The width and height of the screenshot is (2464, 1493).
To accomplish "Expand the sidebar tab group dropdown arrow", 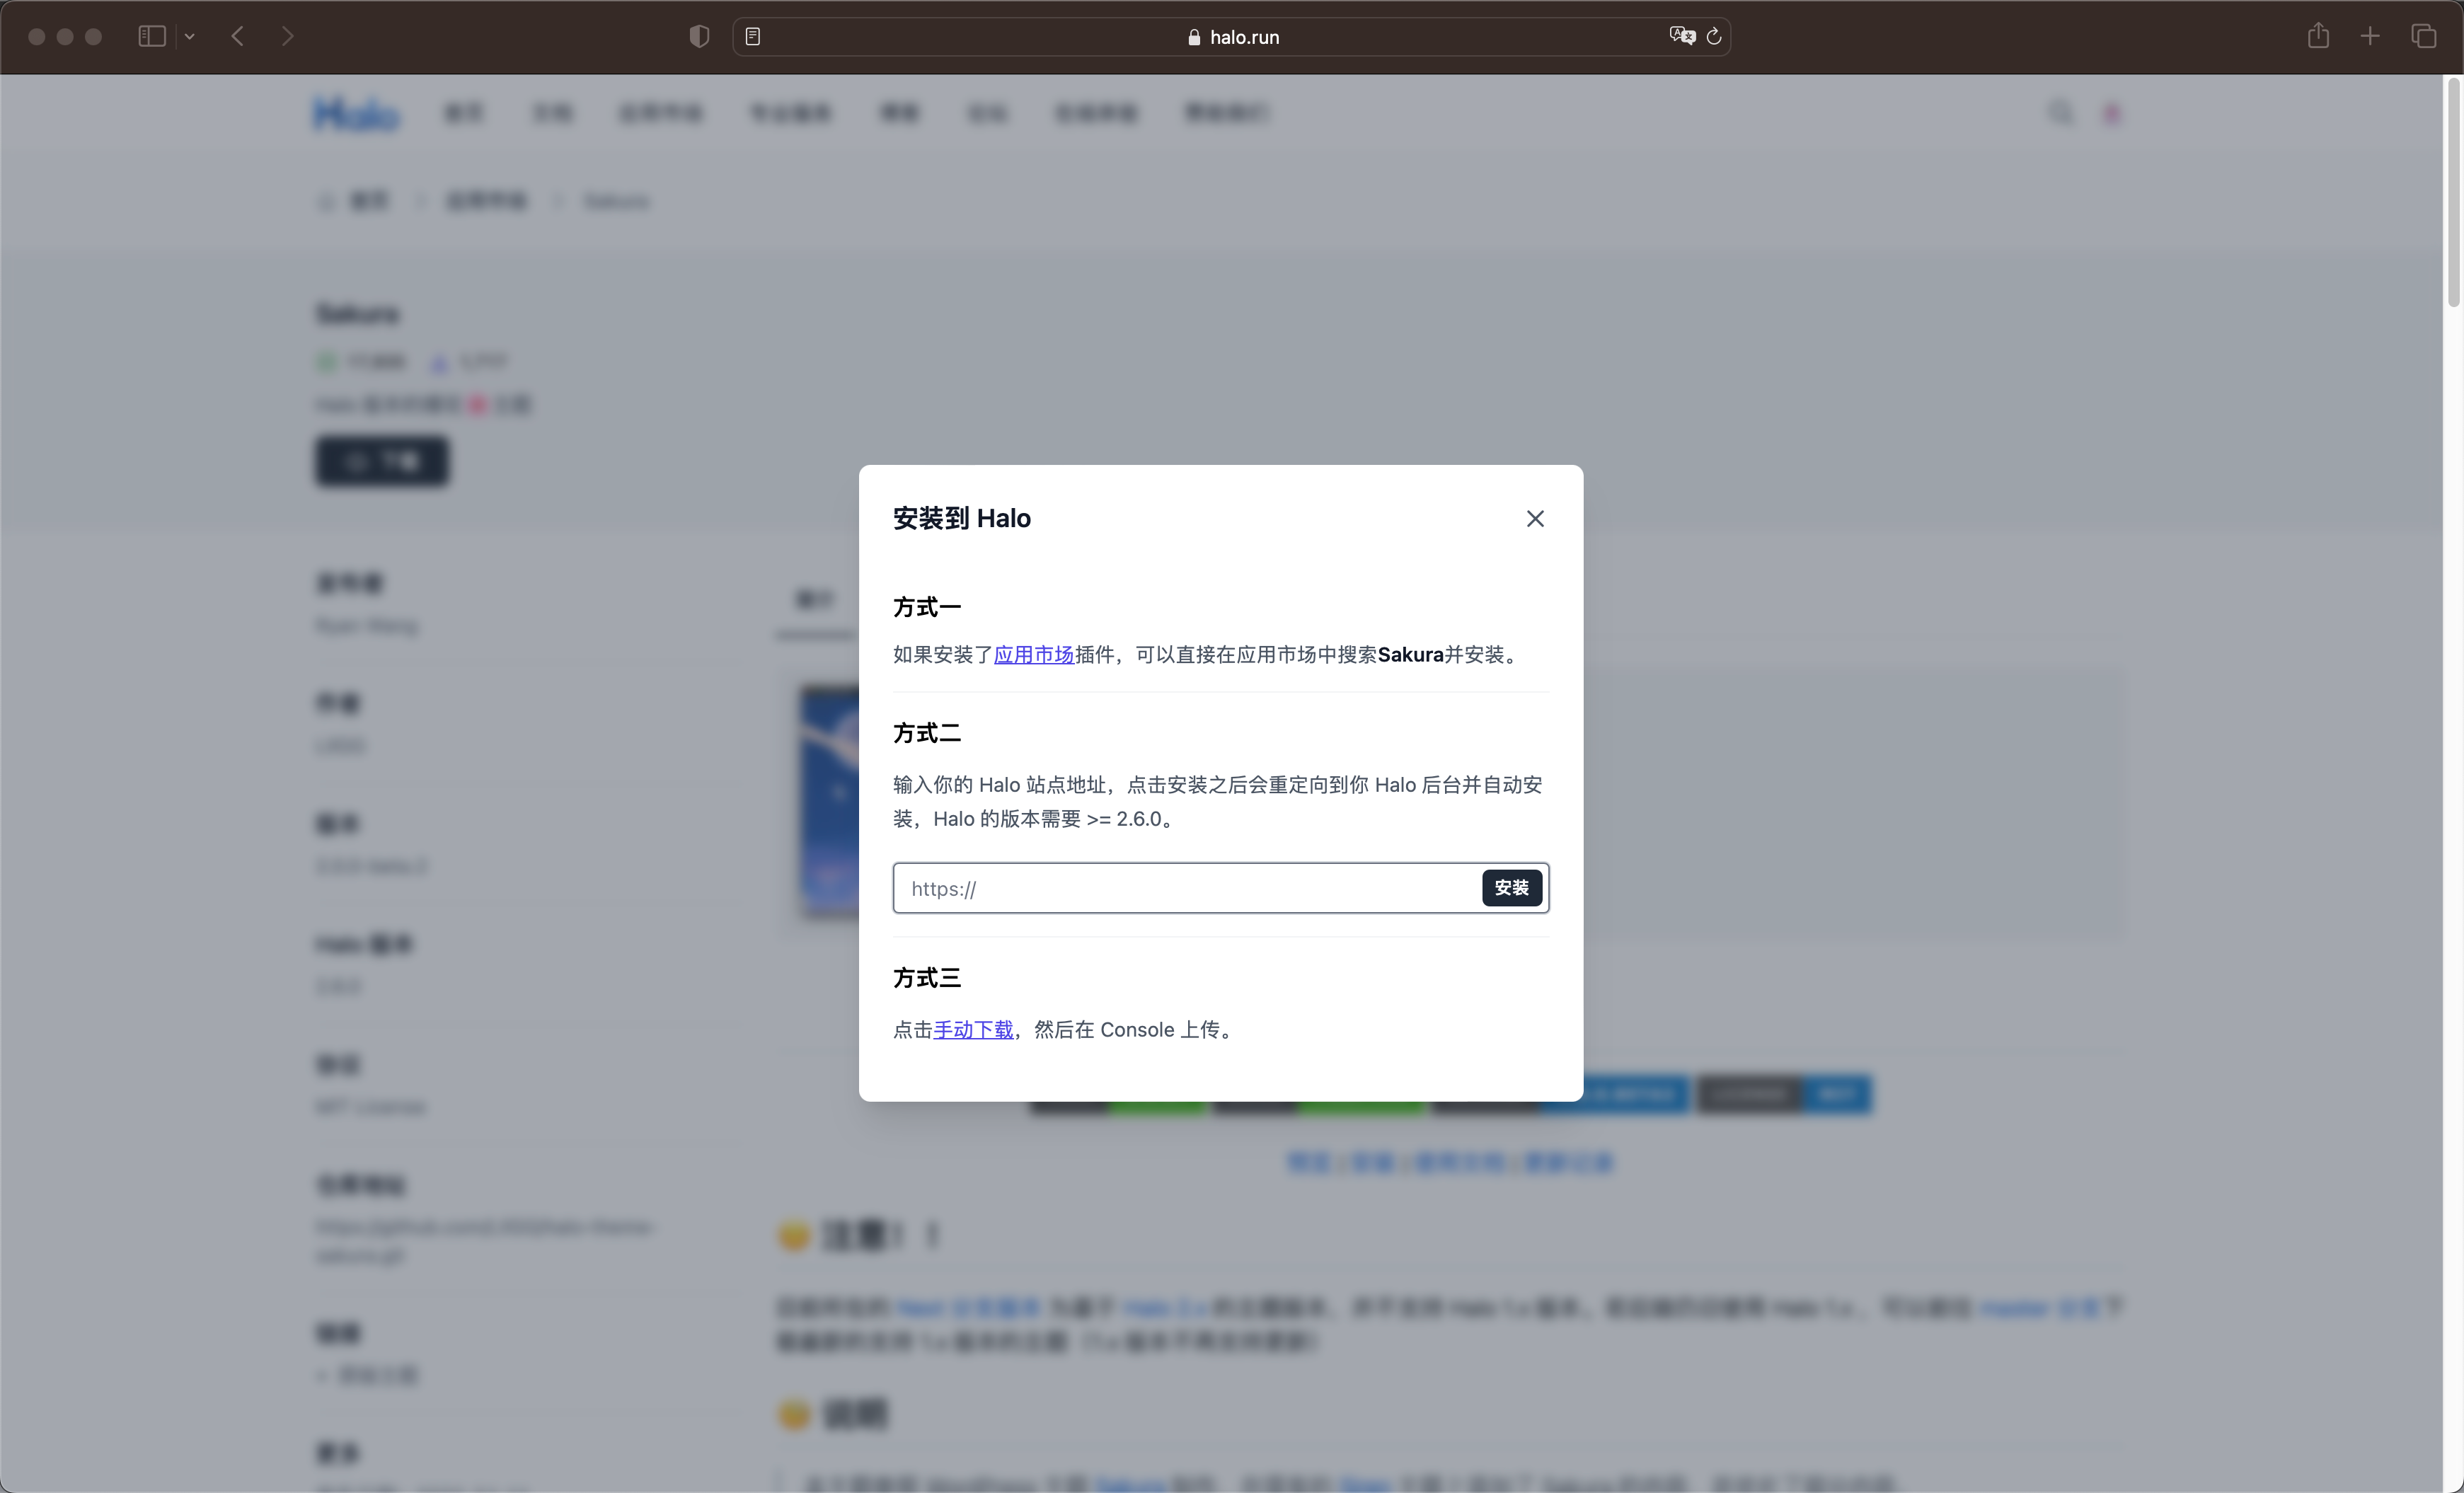I will pyautogui.click(x=190, y=37).
